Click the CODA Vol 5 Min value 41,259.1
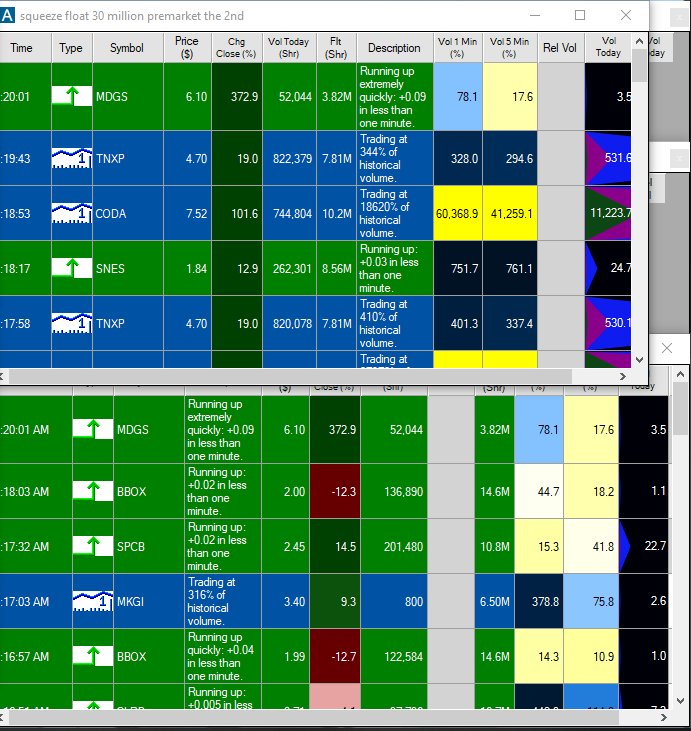The height and width of the screenshot is (731, 691). [511, 214]
